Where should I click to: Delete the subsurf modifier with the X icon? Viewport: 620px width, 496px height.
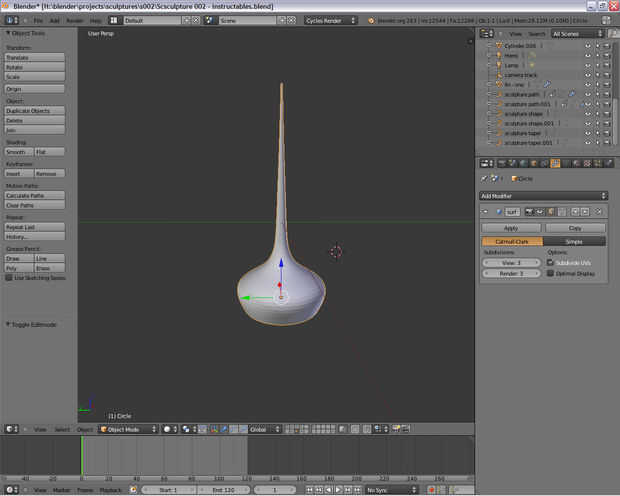point(599,212)
